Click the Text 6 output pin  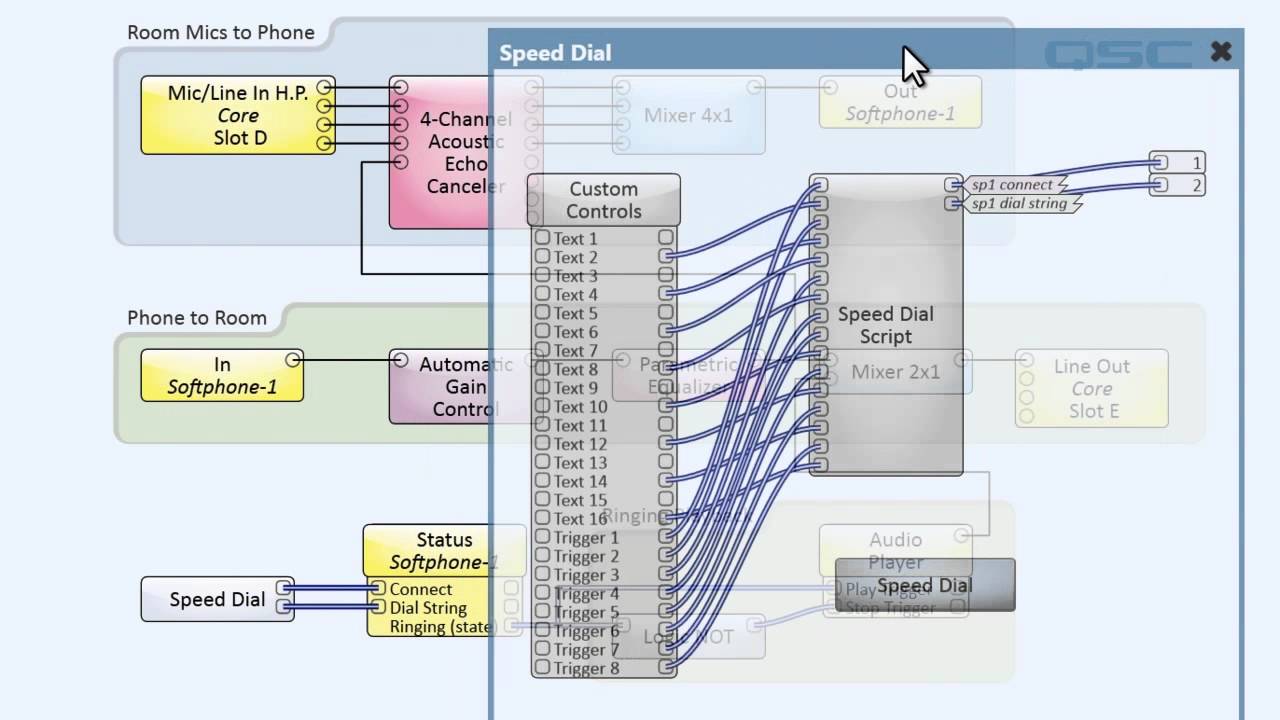coord(666,331)
